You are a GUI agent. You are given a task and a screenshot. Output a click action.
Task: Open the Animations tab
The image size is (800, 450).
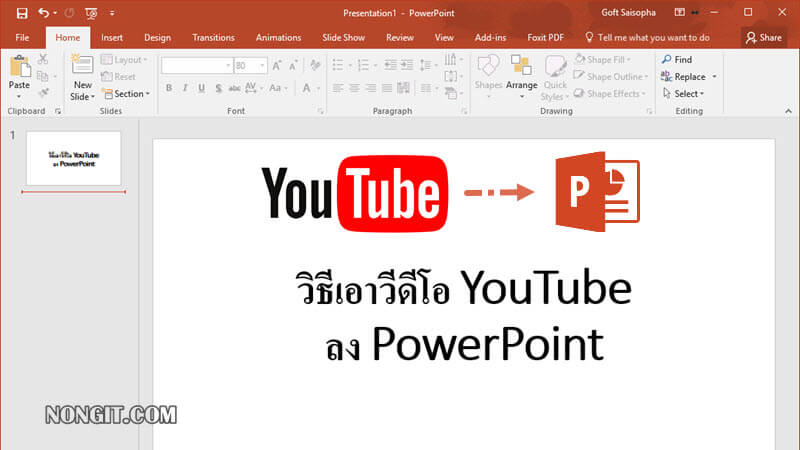(x=278, y=38)
